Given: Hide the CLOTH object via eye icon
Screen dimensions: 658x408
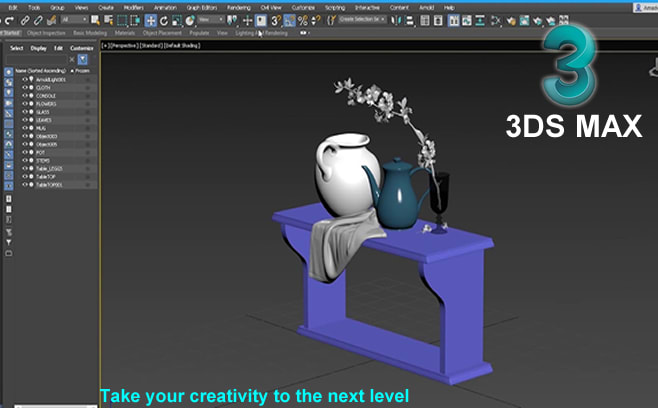Looking at the screenshot, I should (x=25, y=87).
